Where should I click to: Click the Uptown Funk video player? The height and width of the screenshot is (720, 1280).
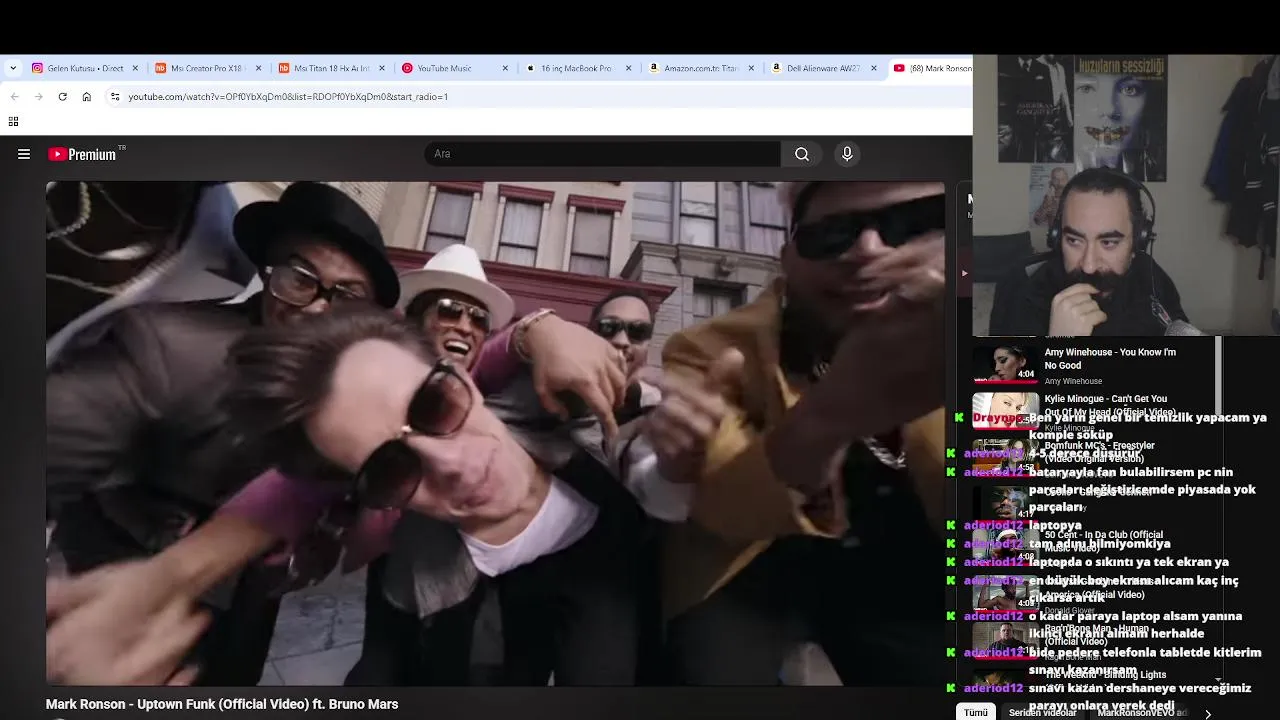point(495,433)
